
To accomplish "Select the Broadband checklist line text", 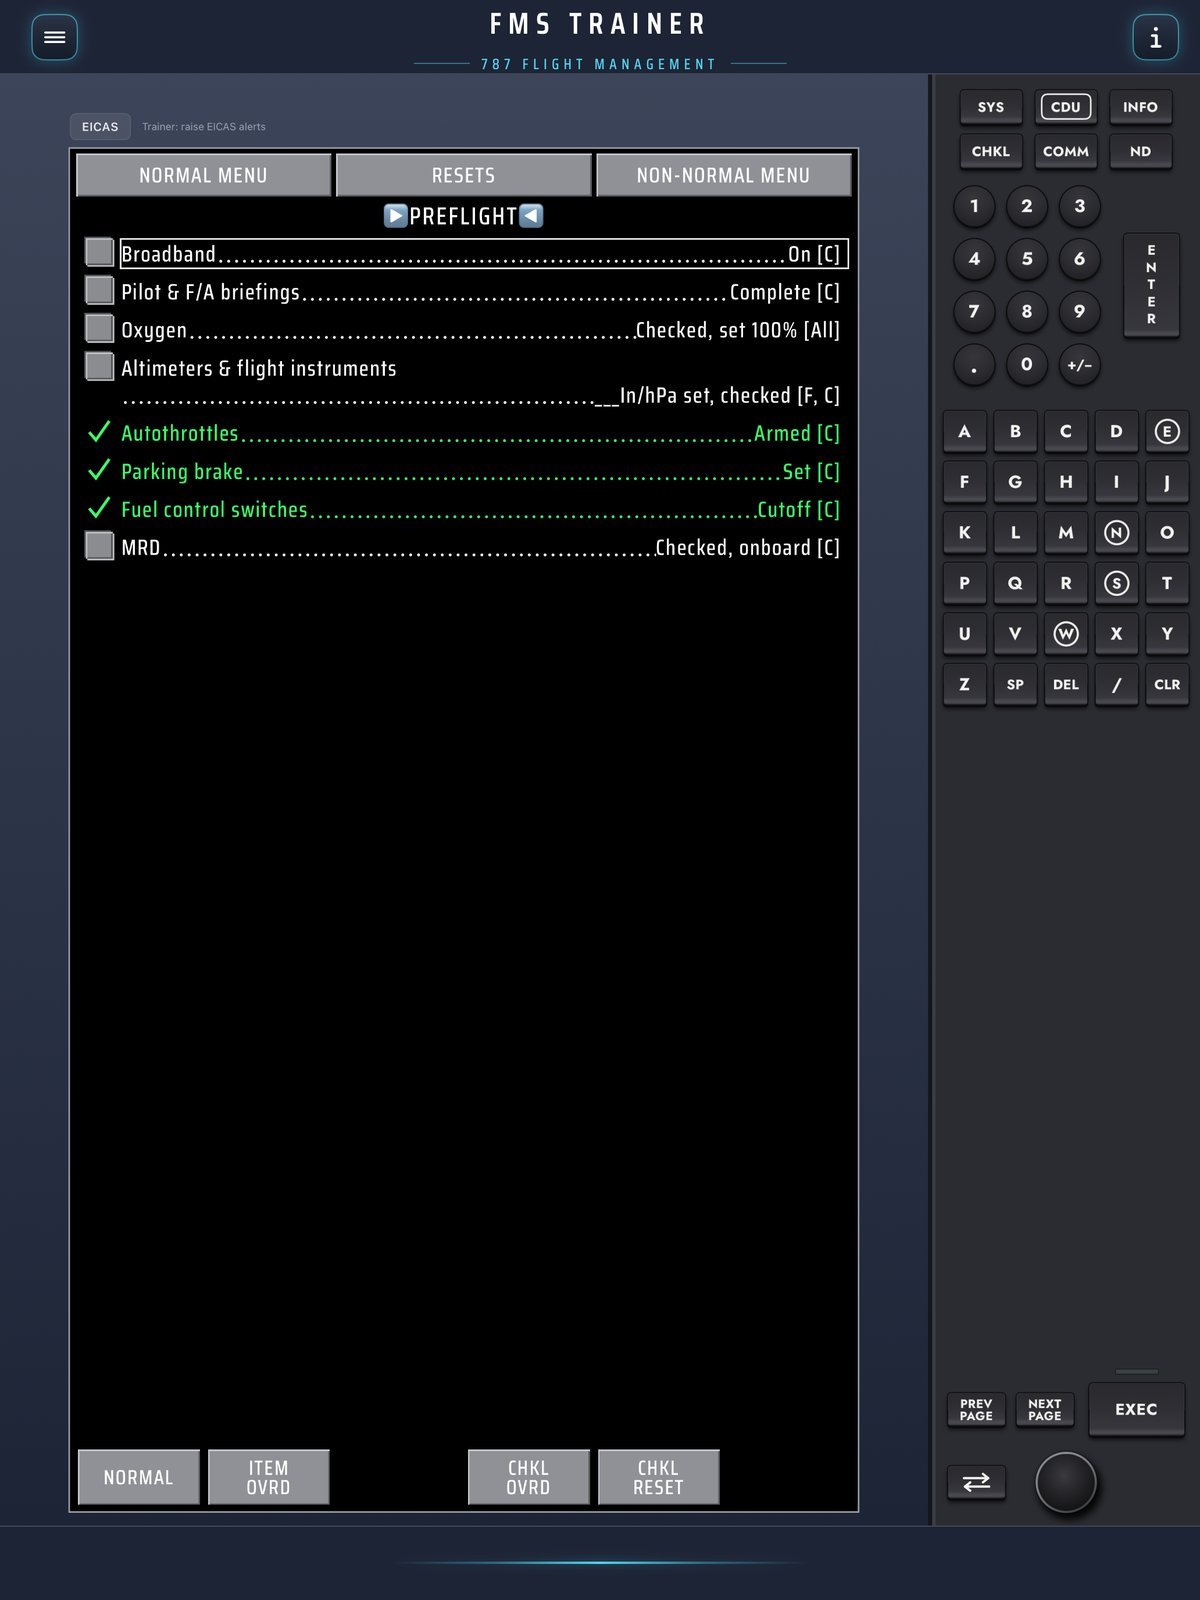I will [484, 254].
